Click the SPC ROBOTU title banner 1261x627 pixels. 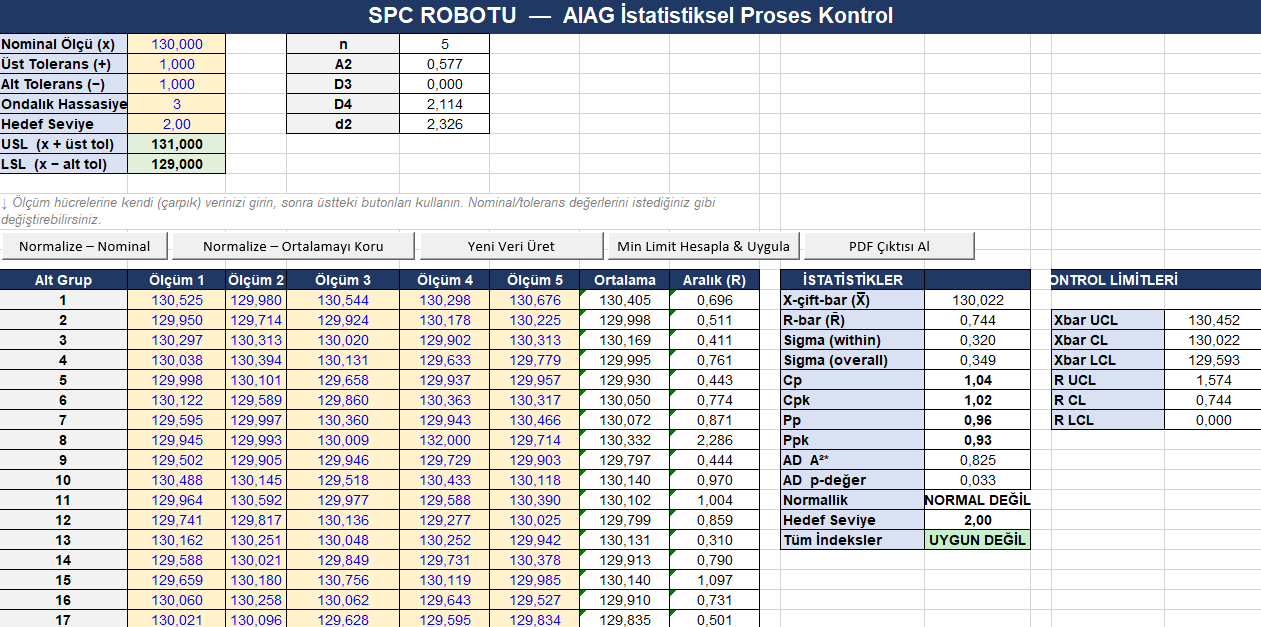click(630, 16)
